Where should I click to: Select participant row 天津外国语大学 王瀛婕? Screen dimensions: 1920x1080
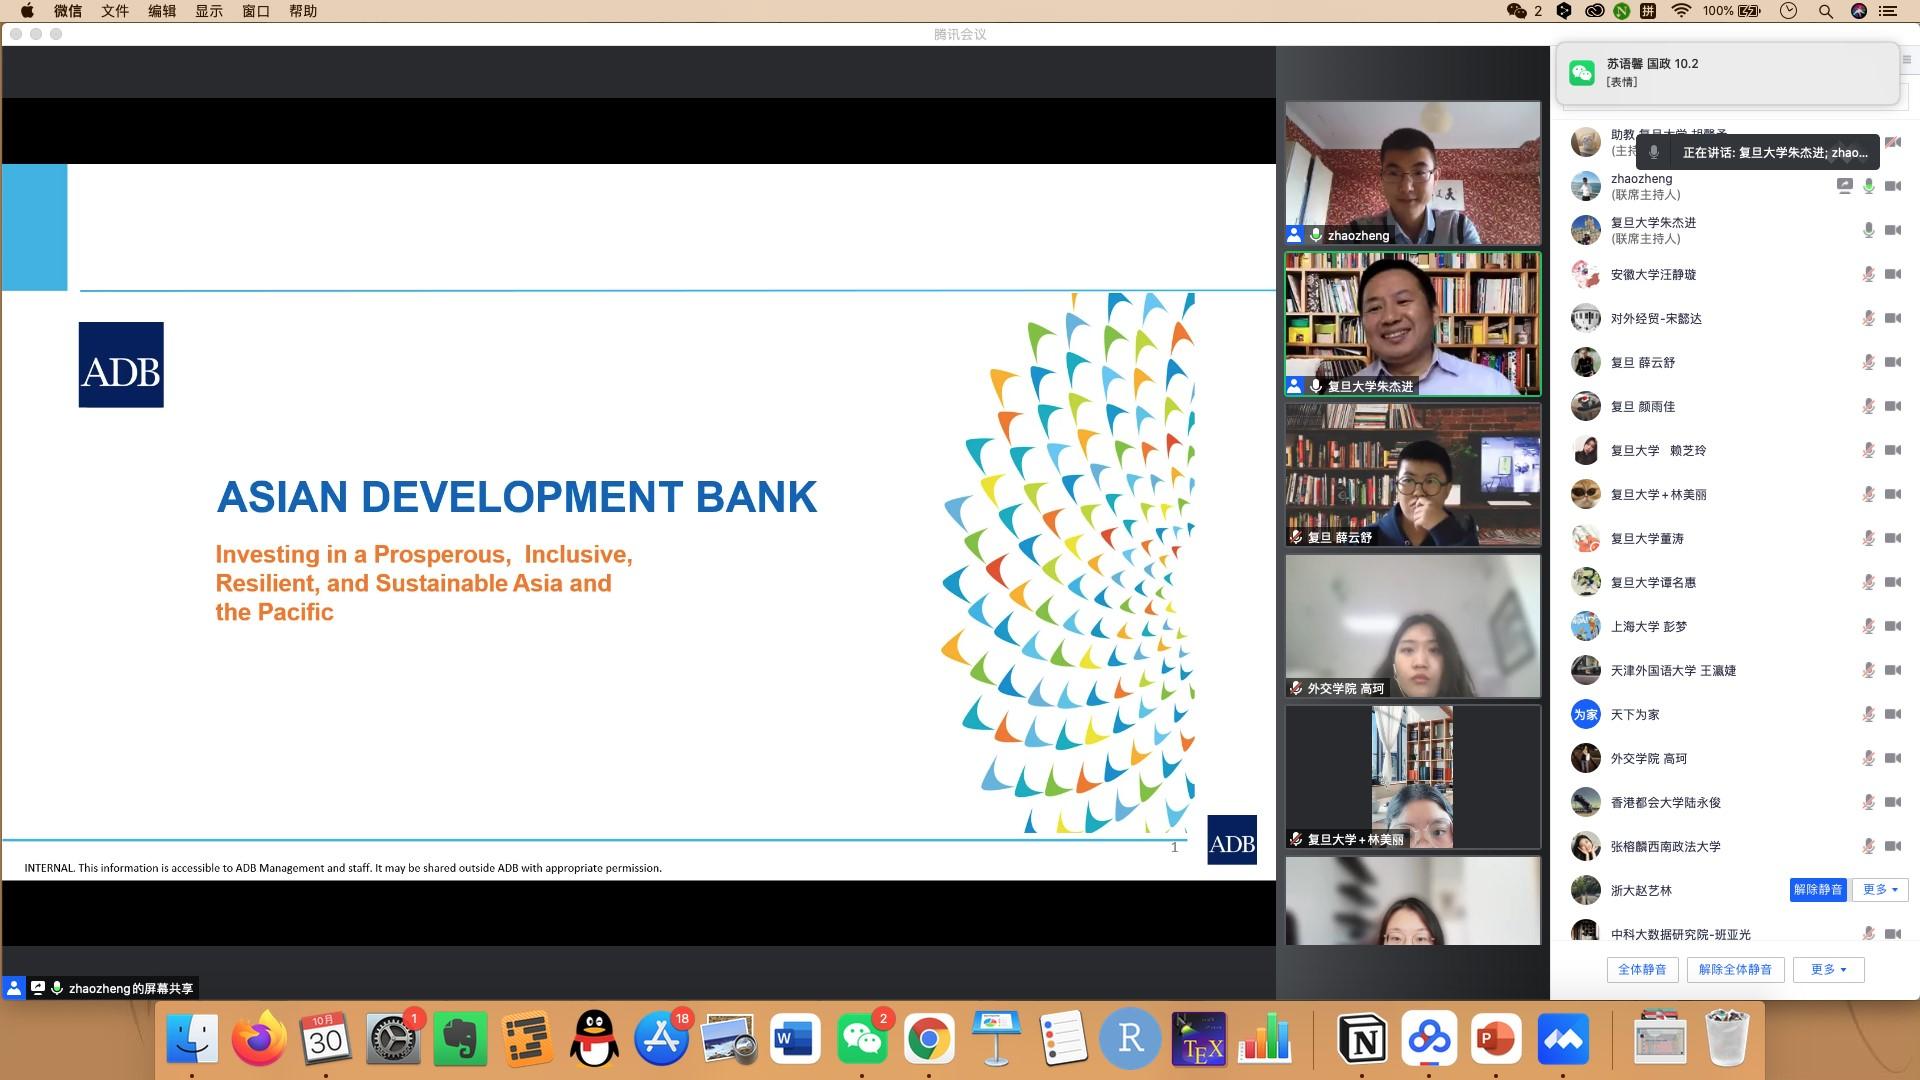[1735, 670]
